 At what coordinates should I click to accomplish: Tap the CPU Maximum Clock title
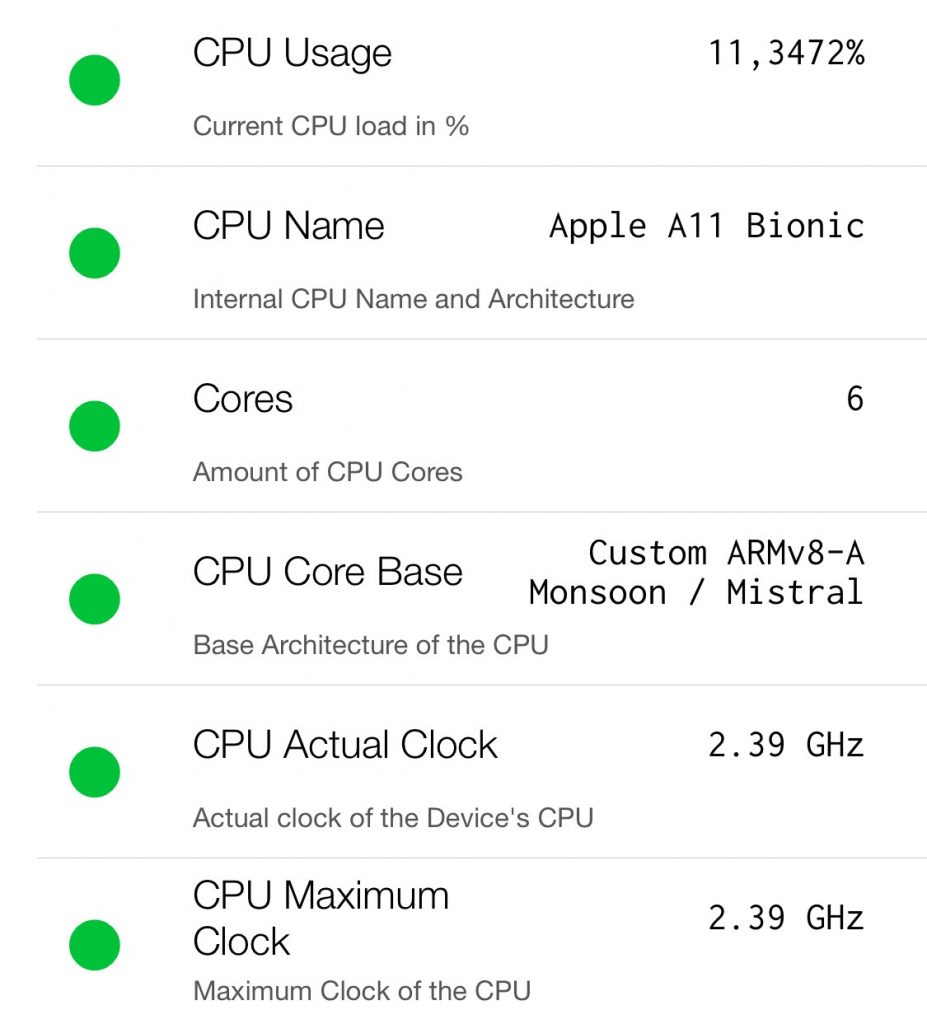(x=320, y=918)
